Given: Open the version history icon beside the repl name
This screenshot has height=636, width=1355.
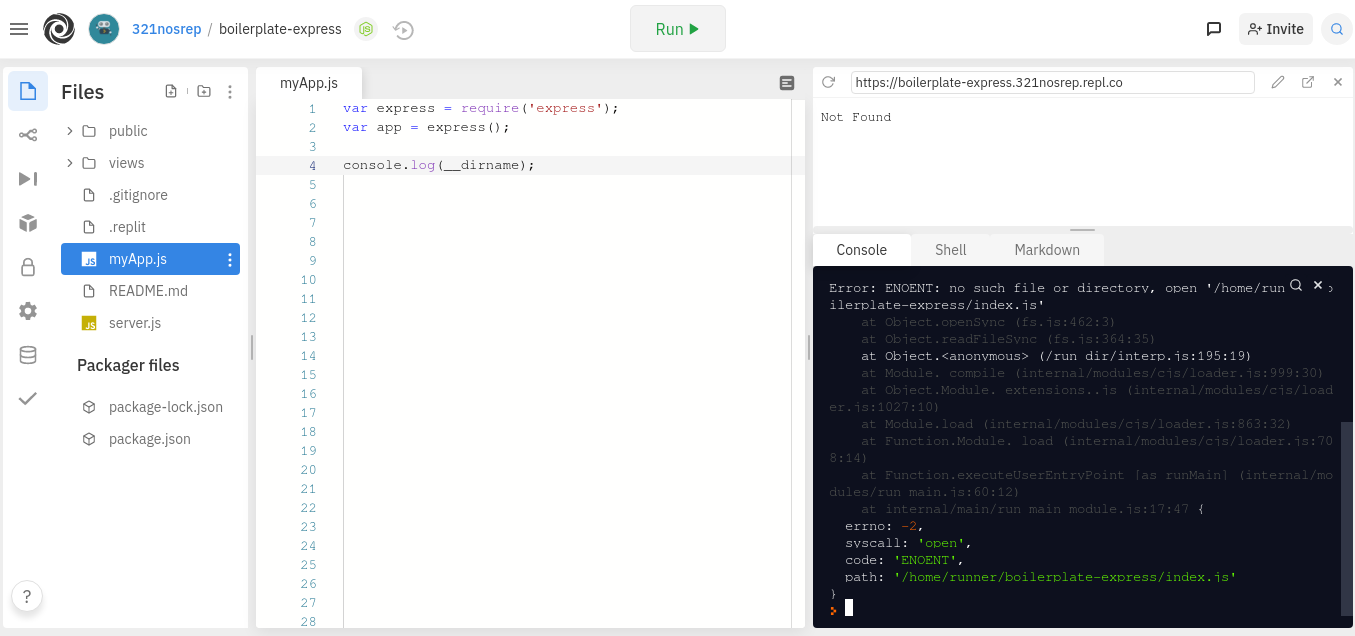Looking at the screenshot, I should coord(403,29).
